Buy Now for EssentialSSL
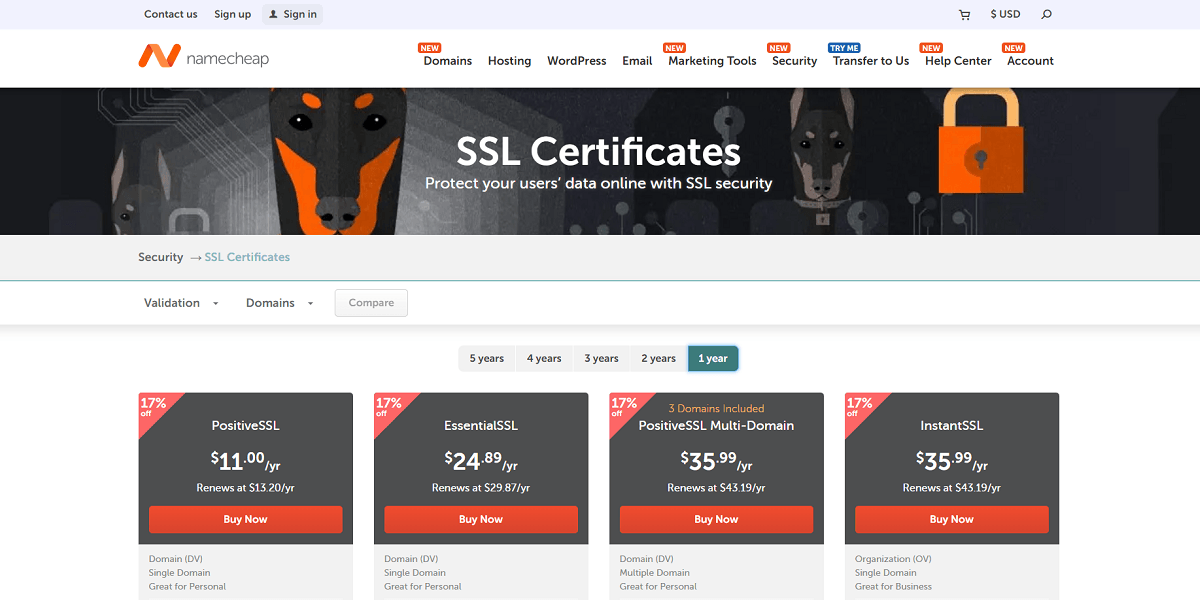This screenshot has height=600, width=1200. point(481,519)
